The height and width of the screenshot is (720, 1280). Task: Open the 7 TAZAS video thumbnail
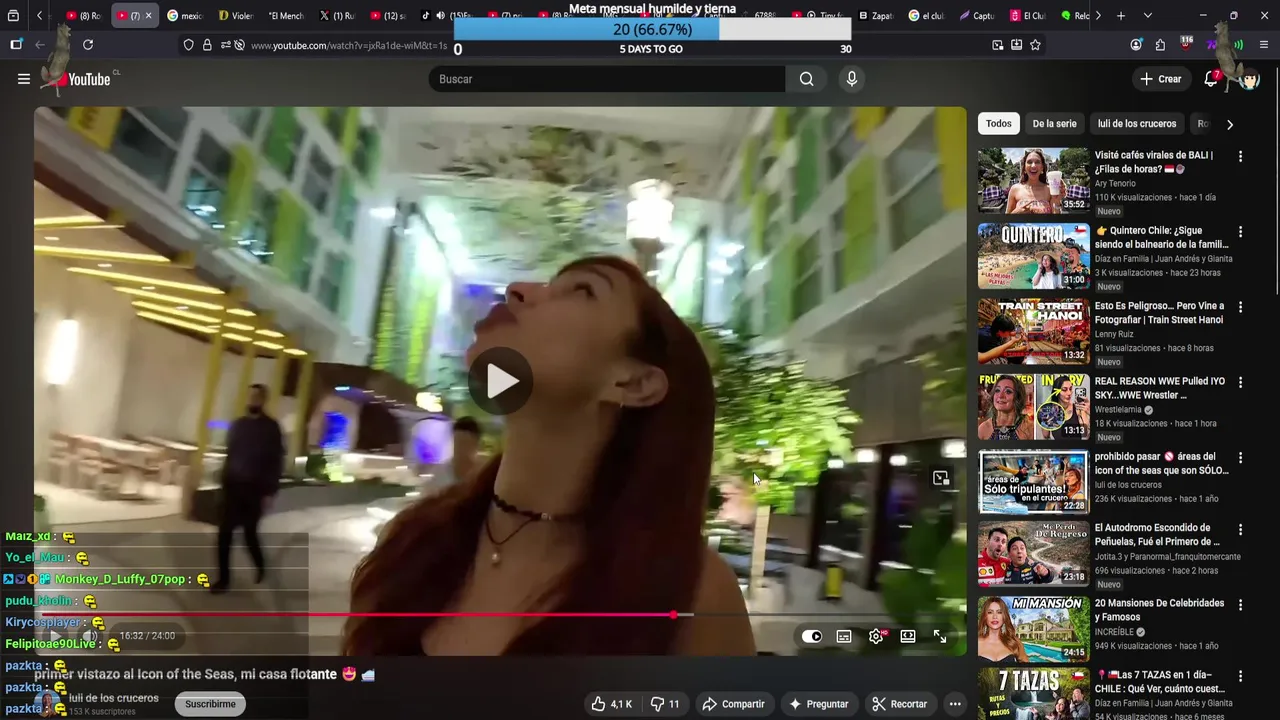pyautogui.click(x=1033, y=694)
